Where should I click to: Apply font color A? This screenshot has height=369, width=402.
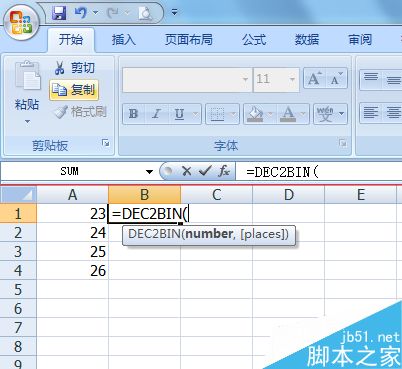(x=288, y=114)
